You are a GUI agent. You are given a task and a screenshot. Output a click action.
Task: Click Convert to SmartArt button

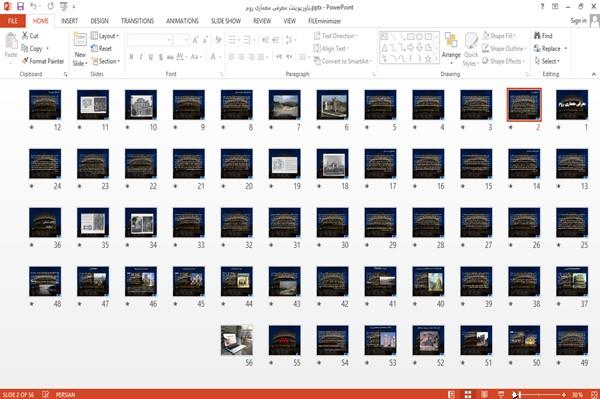click(343, 61)
